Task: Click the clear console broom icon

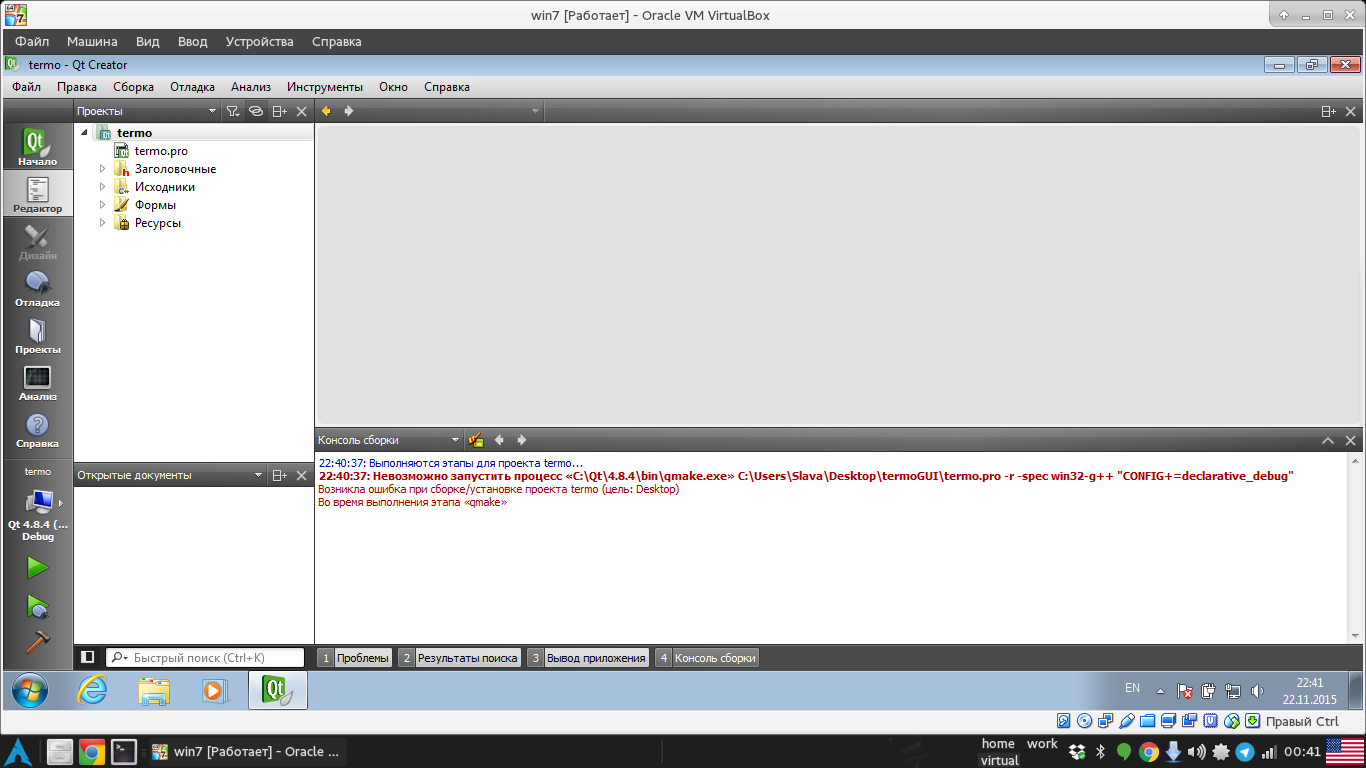Action: [476, 440]
